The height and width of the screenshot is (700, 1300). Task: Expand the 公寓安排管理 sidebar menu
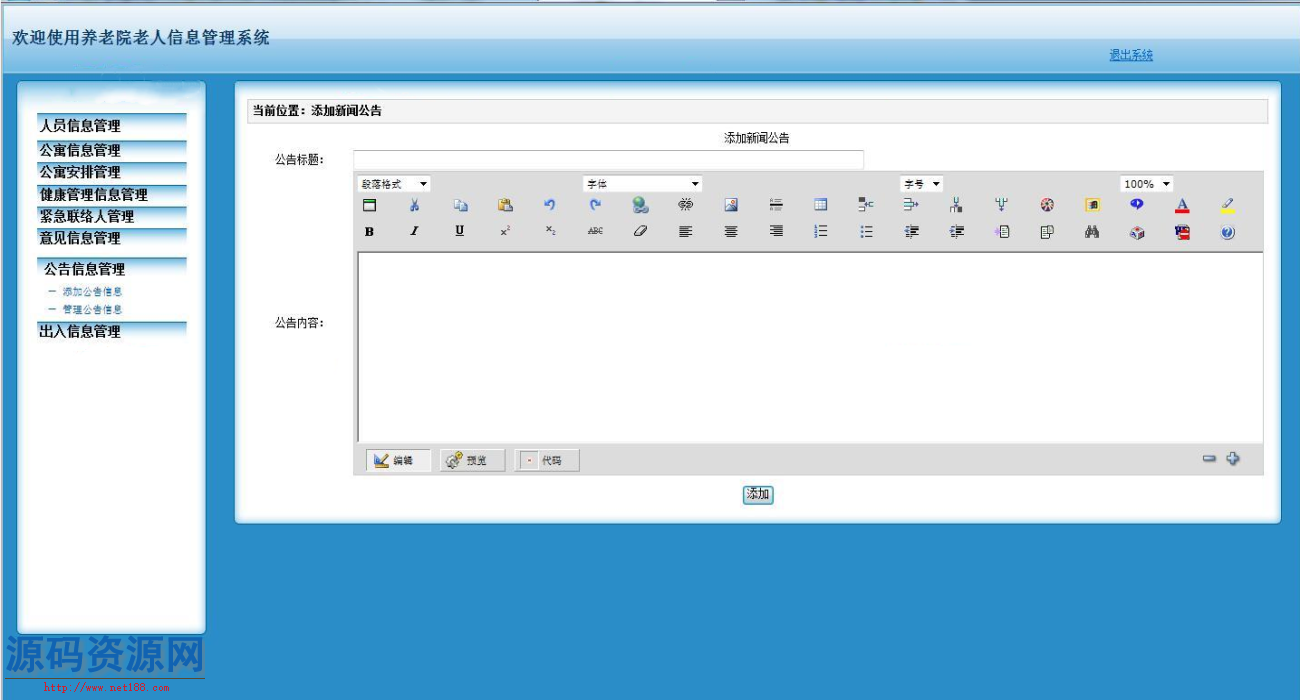pyautogui.click(x=80, y=172)
